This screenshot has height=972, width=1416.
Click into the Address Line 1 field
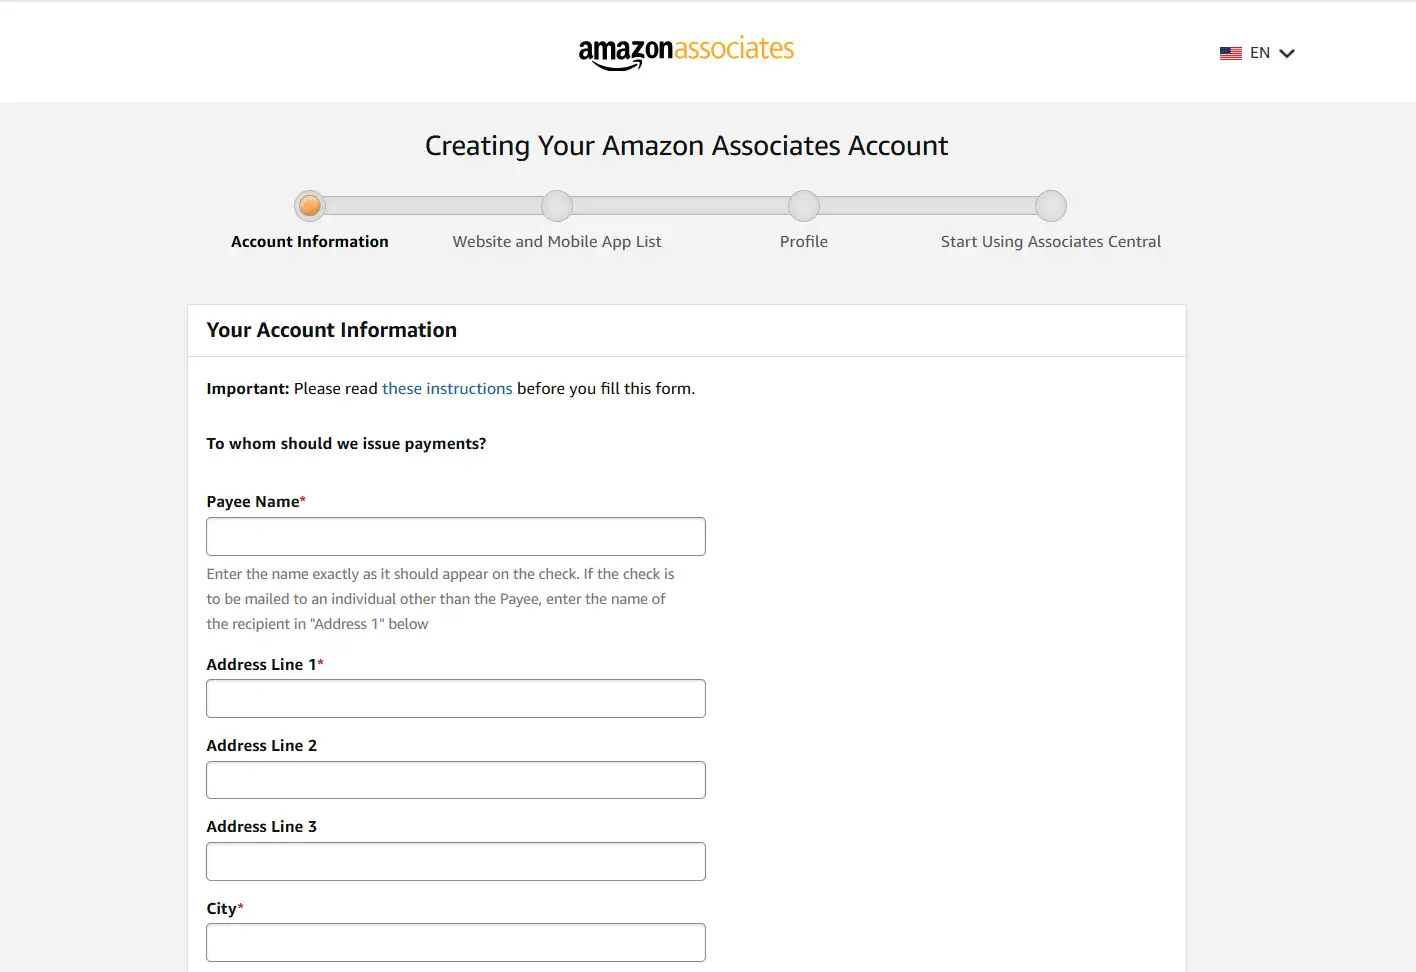(456, 699)
